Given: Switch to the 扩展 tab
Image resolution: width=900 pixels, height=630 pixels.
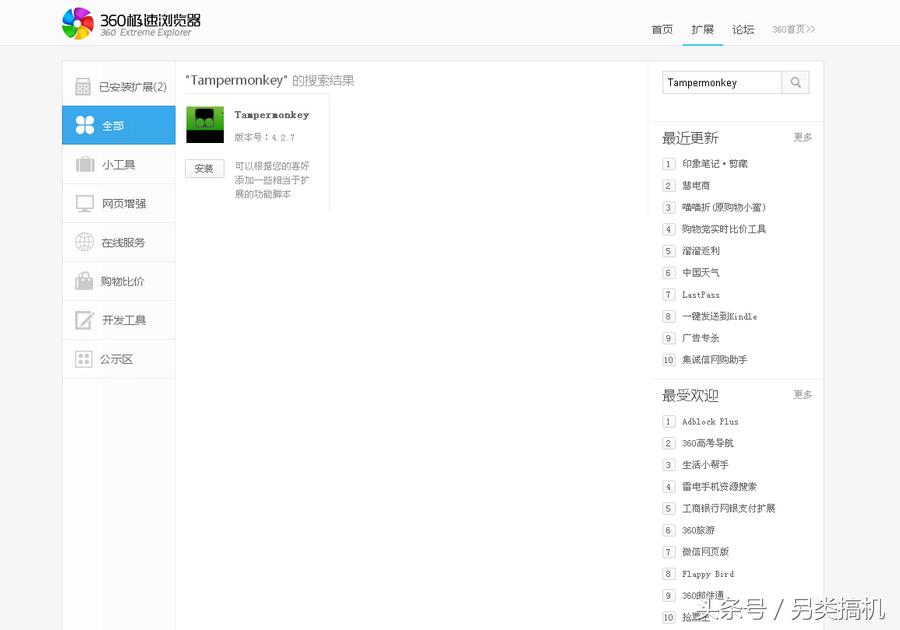Looking at the screenshot, I should coord(703,30).
